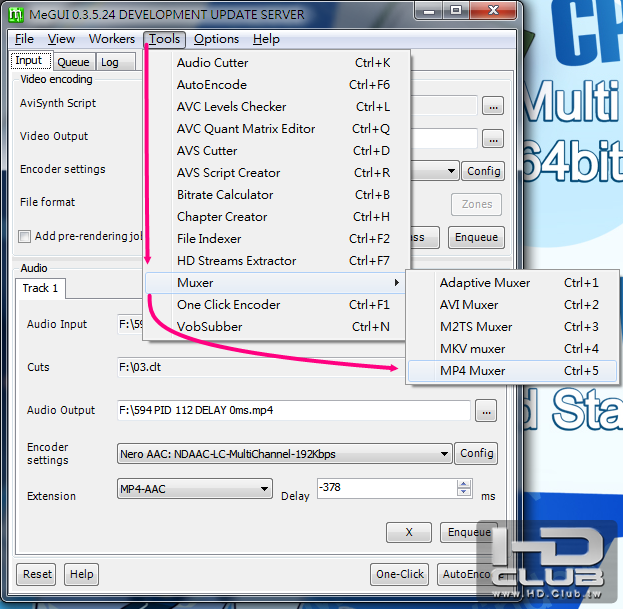This screenshot has width=623, height=609.
Task: Open Chapter Creator
Action: click(277, 217)
